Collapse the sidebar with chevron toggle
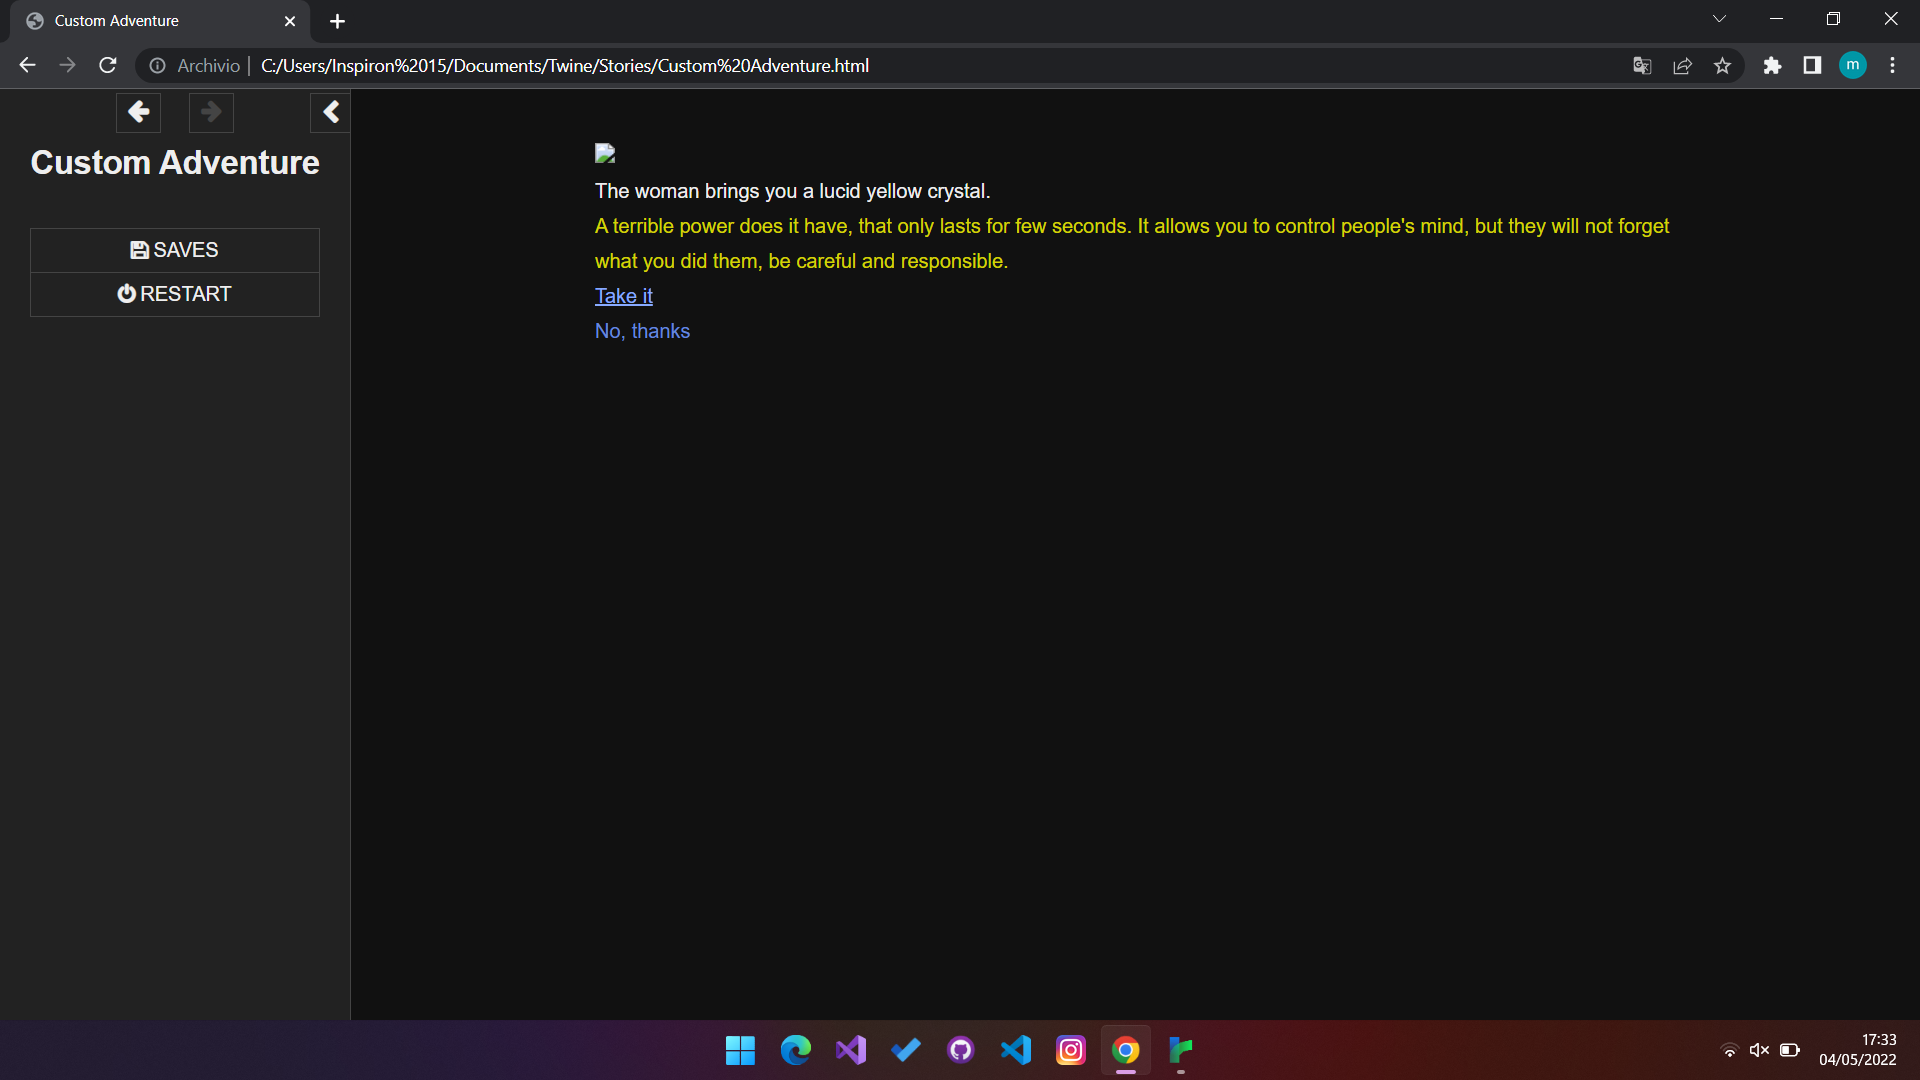Screen dimensions: 1920x1080 pos(330,112)
